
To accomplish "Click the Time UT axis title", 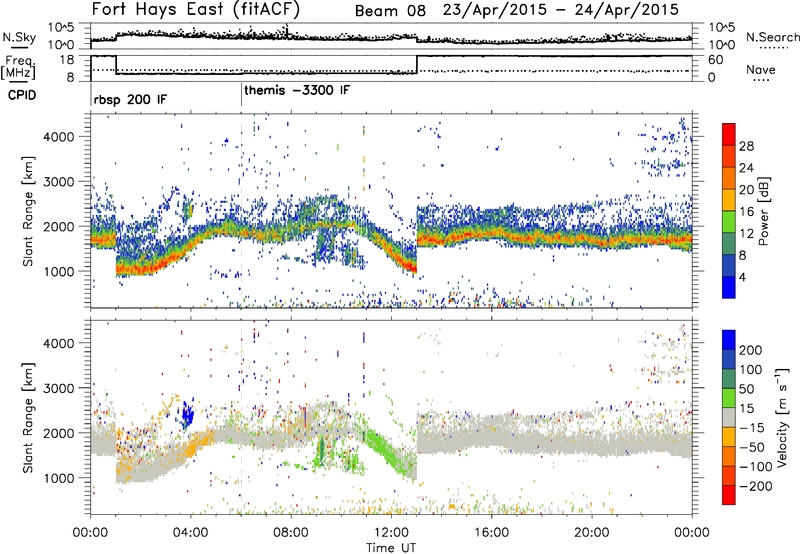I will (x=391, y=548).
